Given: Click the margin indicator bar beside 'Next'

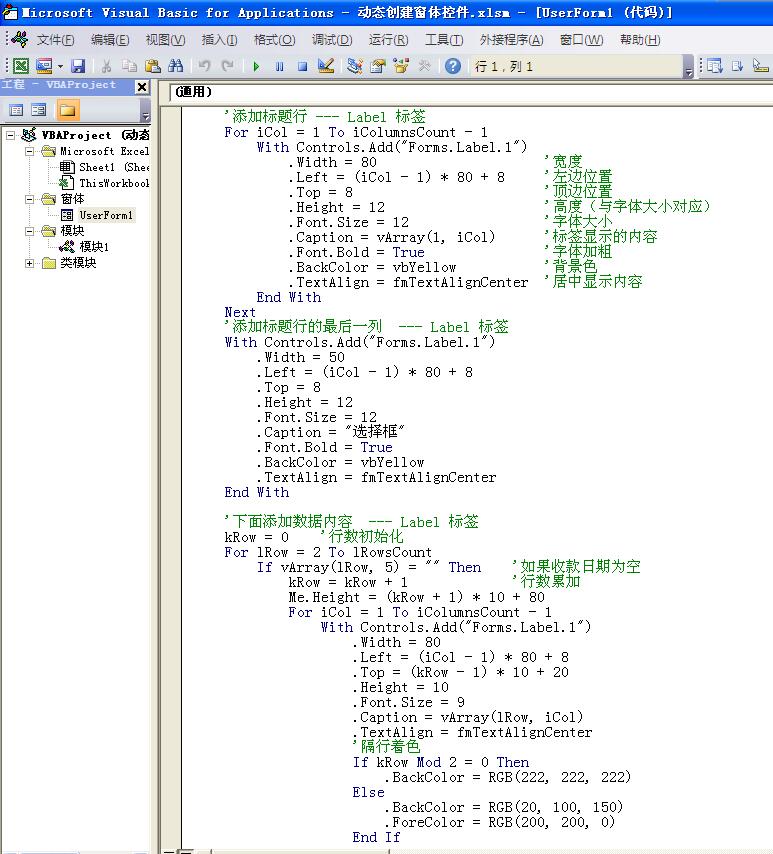Looking at the screenshot, I should tap(171, 313).
